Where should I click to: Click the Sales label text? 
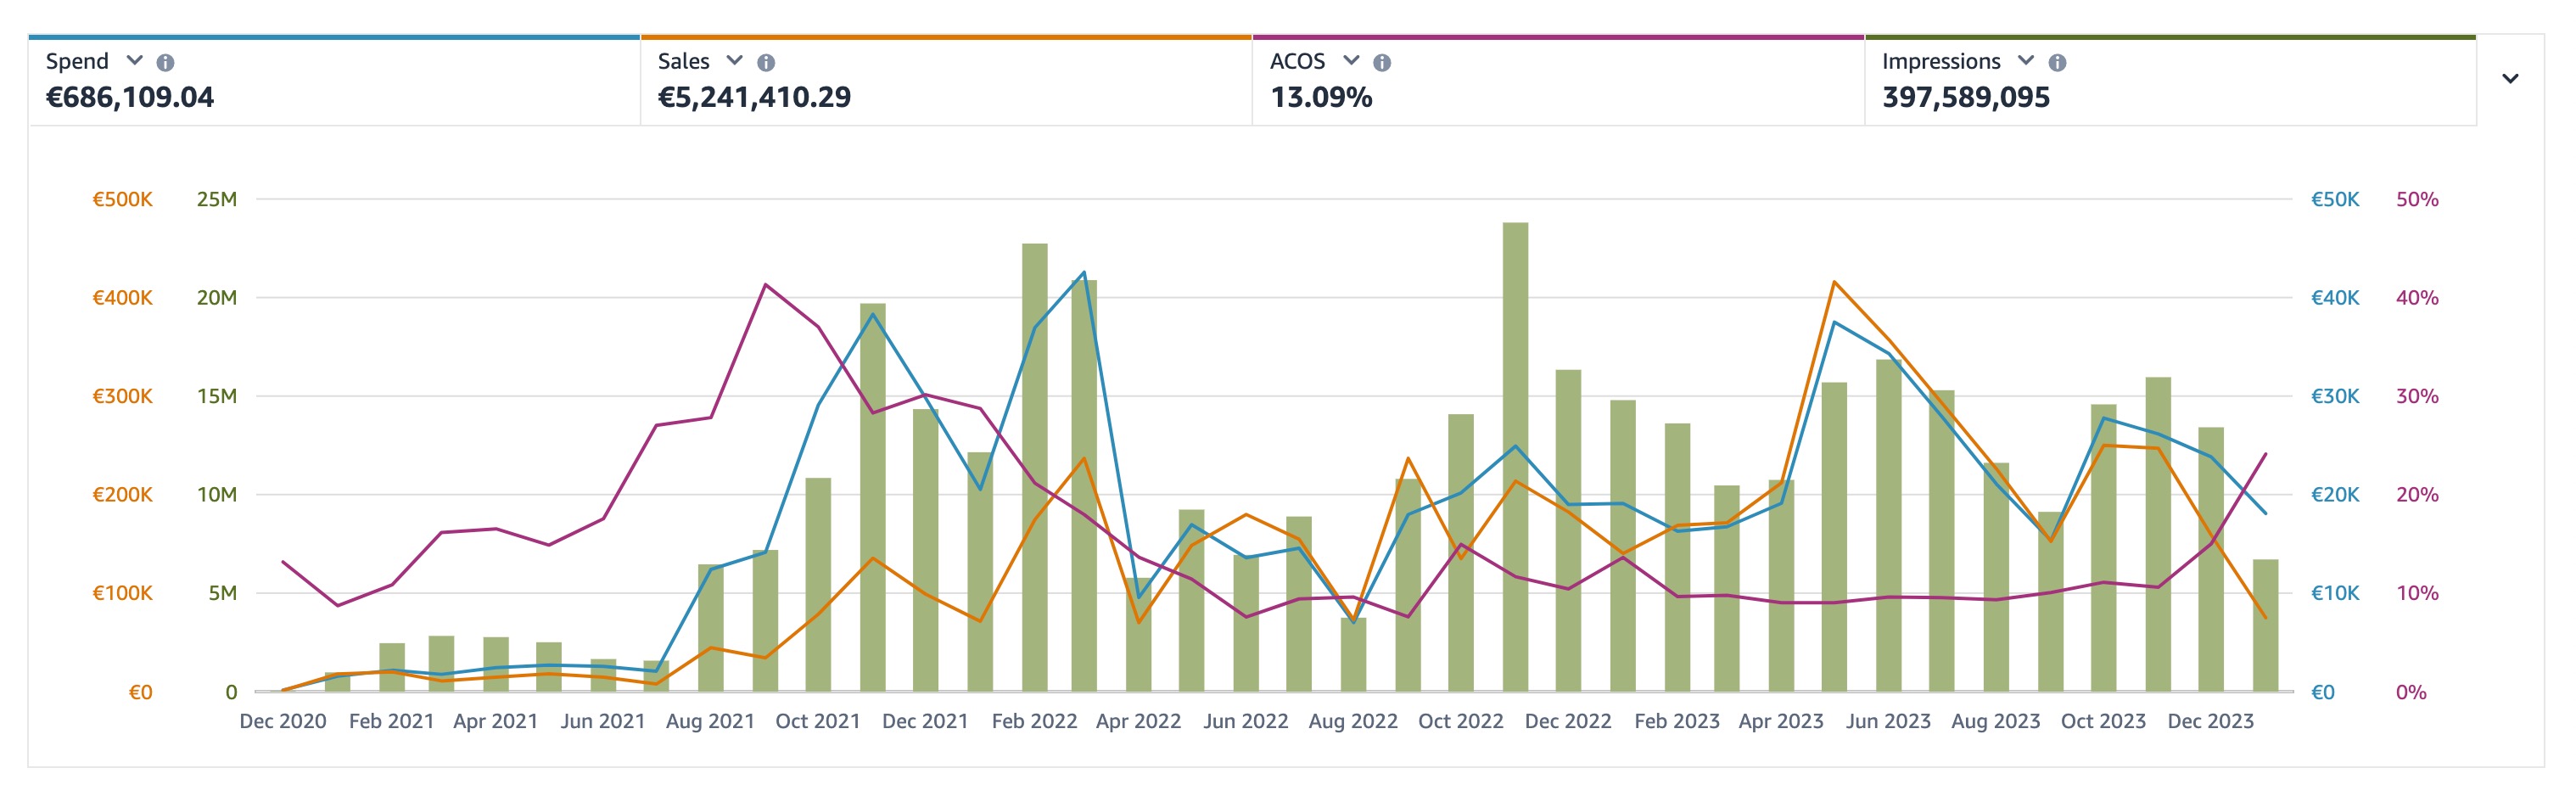tap(684, 61)
